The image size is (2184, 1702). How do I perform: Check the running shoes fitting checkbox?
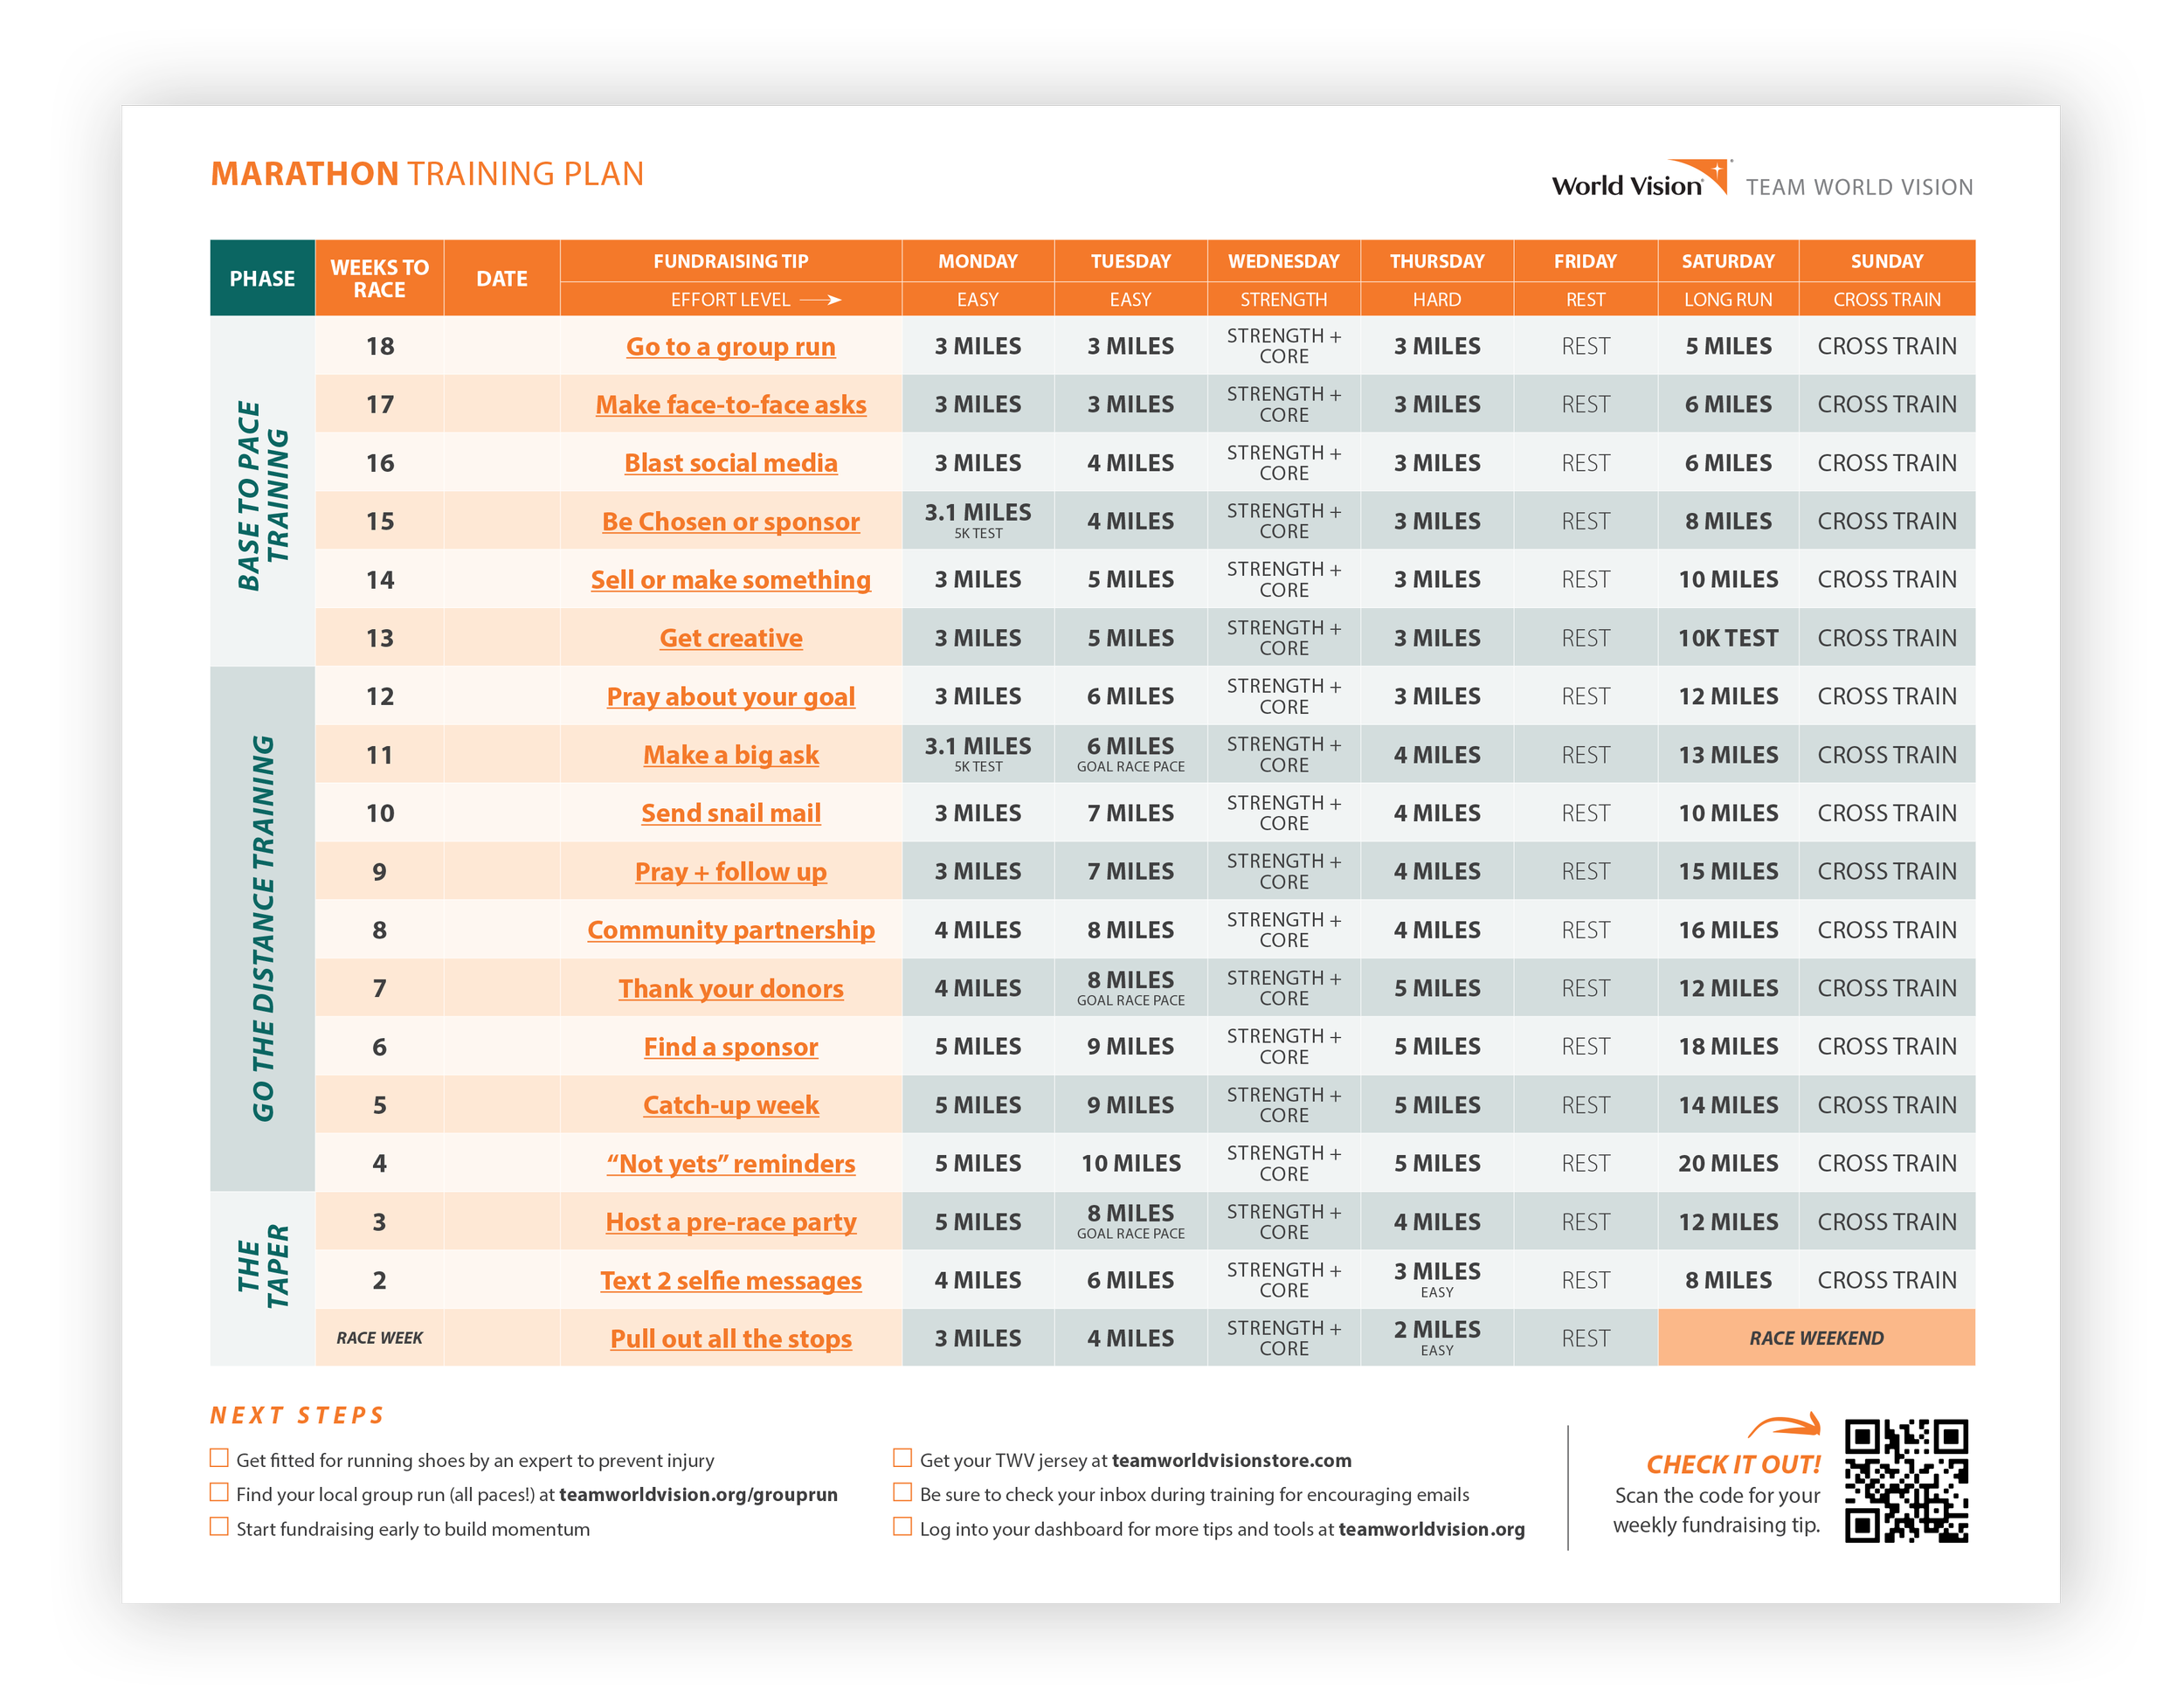[x=219, y=1458]
